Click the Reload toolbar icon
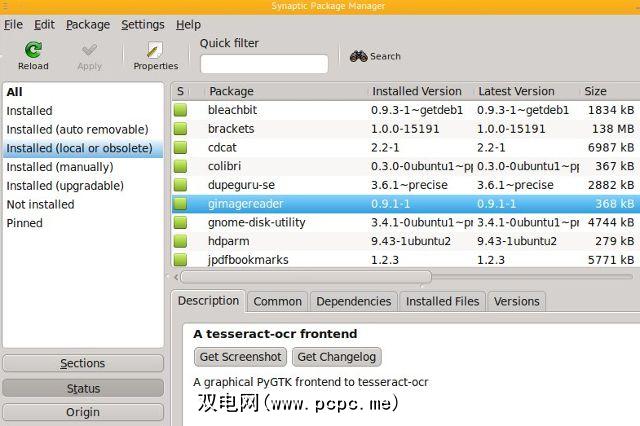Image resolution: width=640 pixels, height=426 pixels. tap(33, 49)
